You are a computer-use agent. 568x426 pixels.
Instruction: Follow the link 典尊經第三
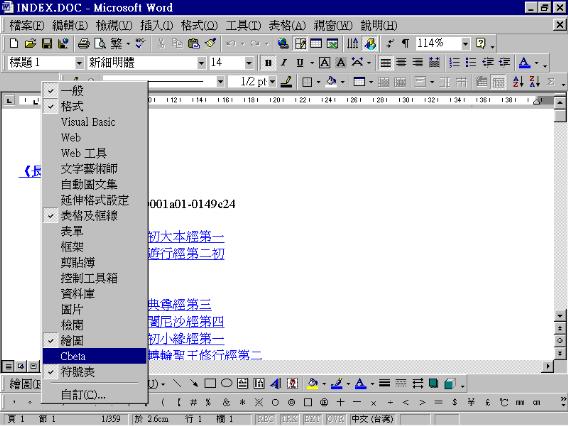180,305
